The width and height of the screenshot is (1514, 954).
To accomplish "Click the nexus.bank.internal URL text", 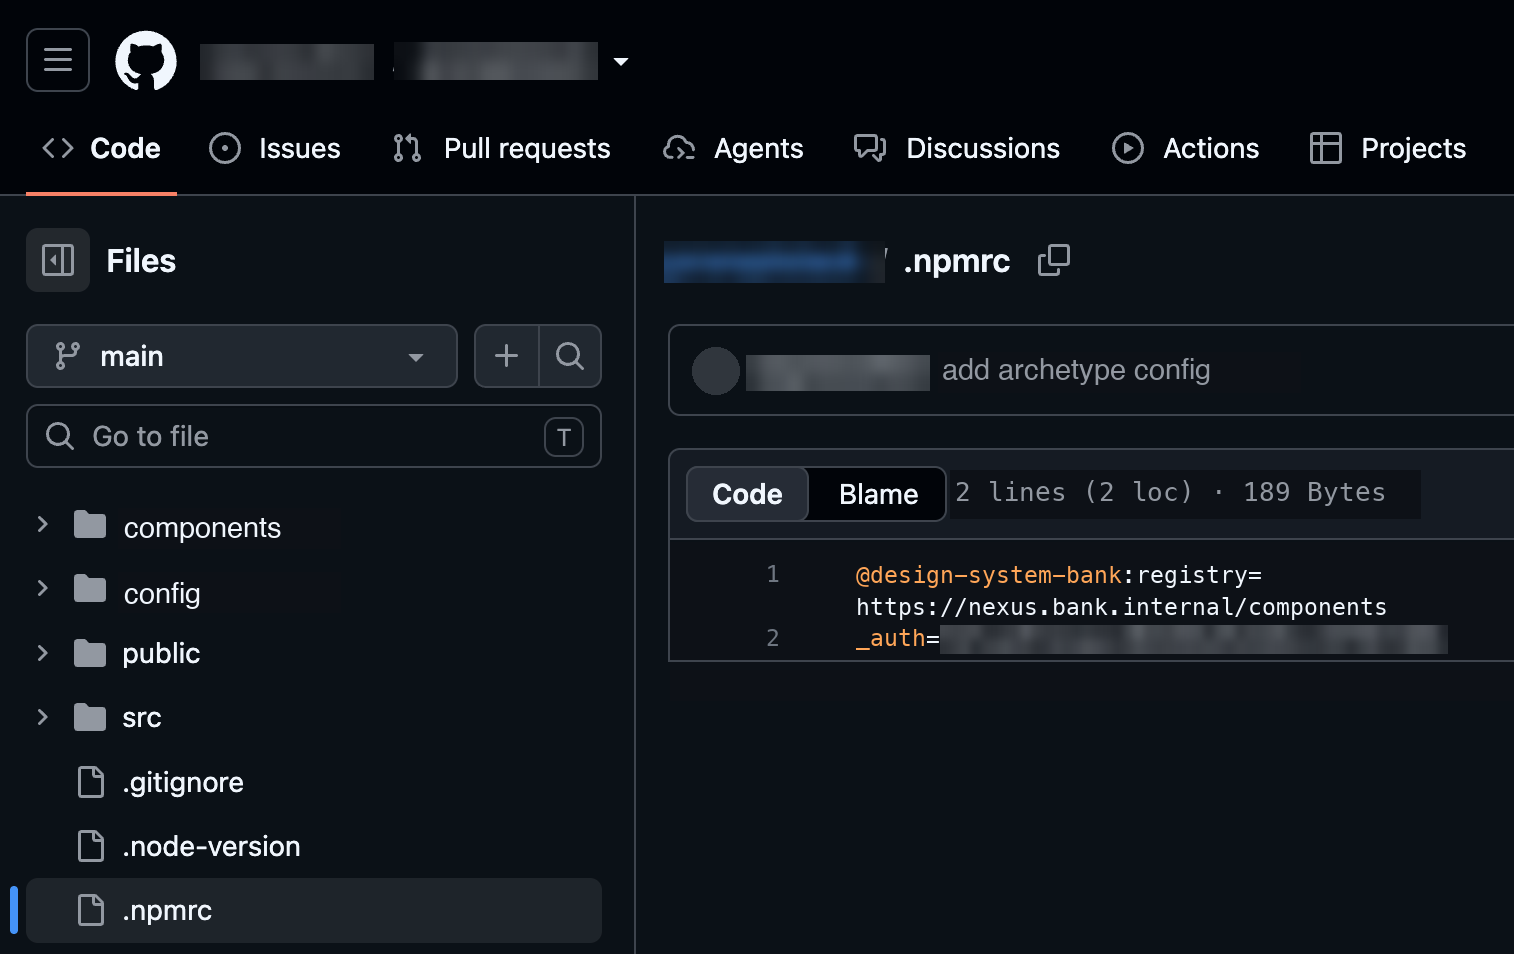I will (1121, 607).
